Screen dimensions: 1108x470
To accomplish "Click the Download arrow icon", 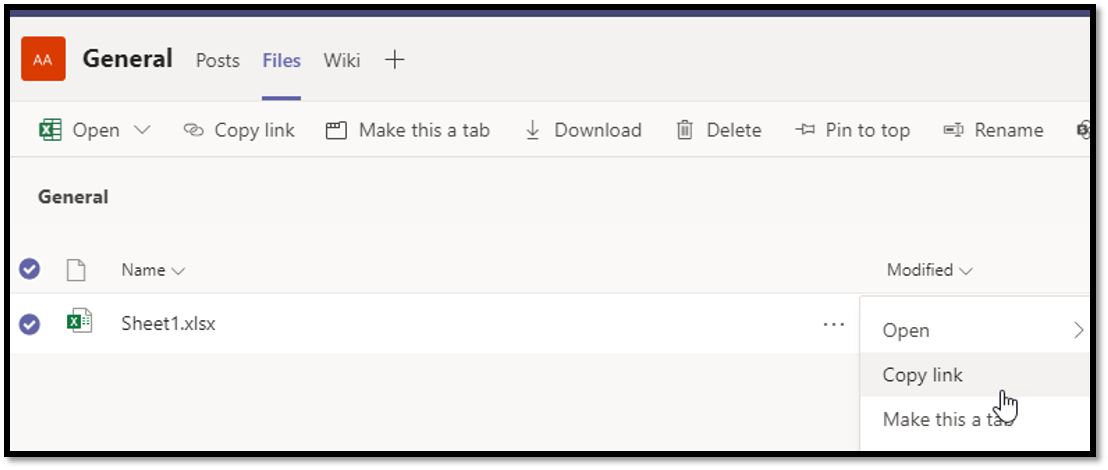I will pyautogui.click(x=532, y=130).
